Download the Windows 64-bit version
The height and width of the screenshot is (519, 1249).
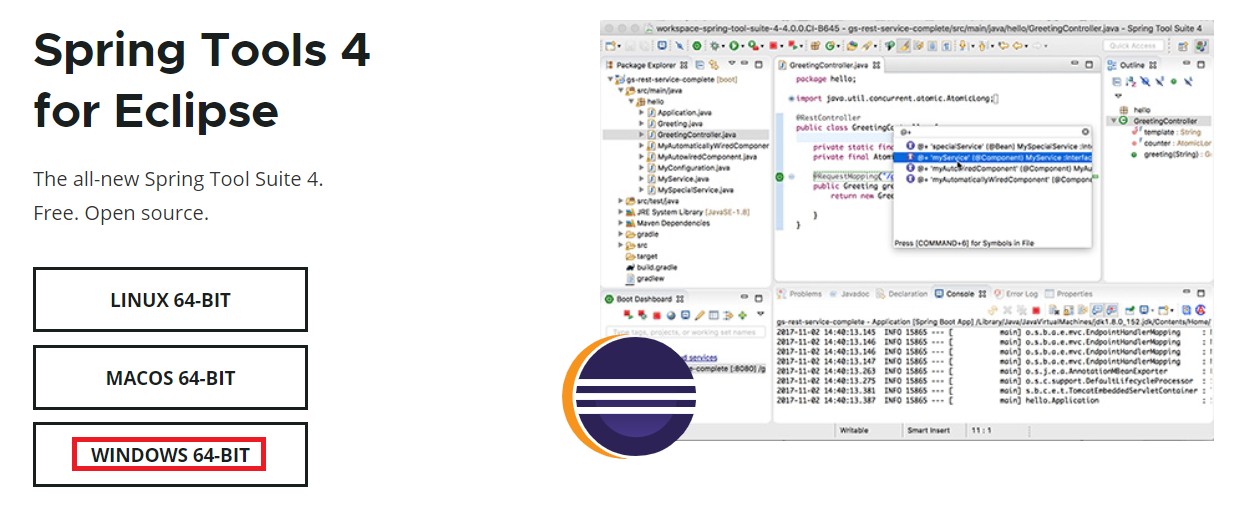(170, 455)
